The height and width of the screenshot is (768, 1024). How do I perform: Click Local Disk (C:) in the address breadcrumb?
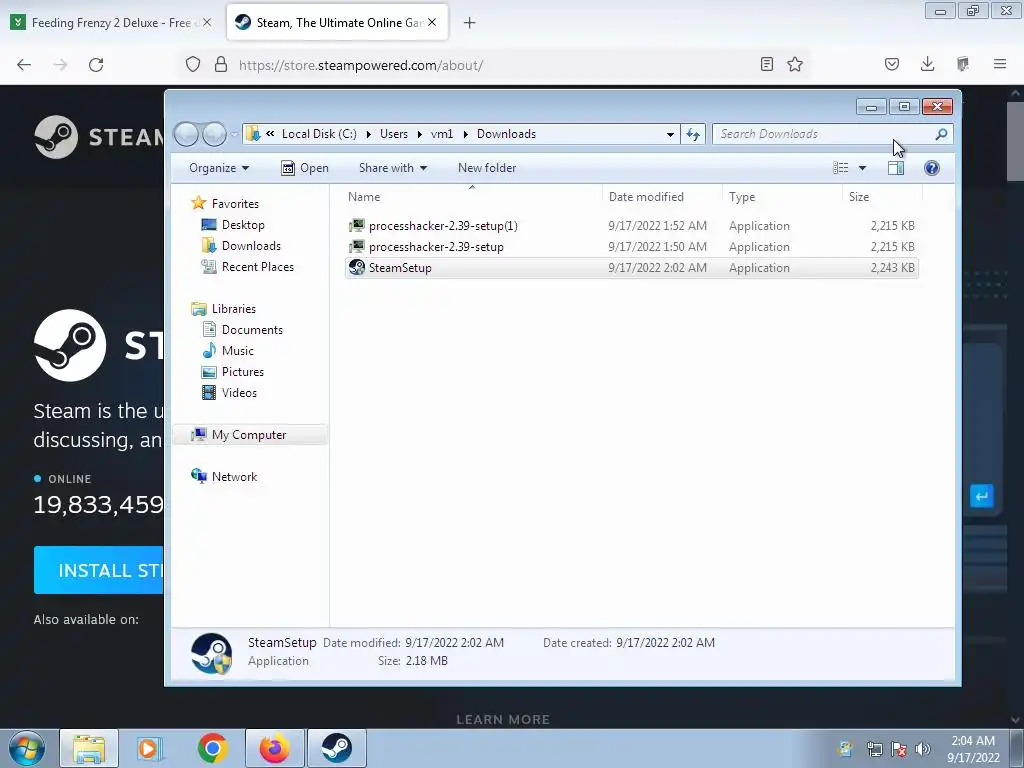pos(319,134)
